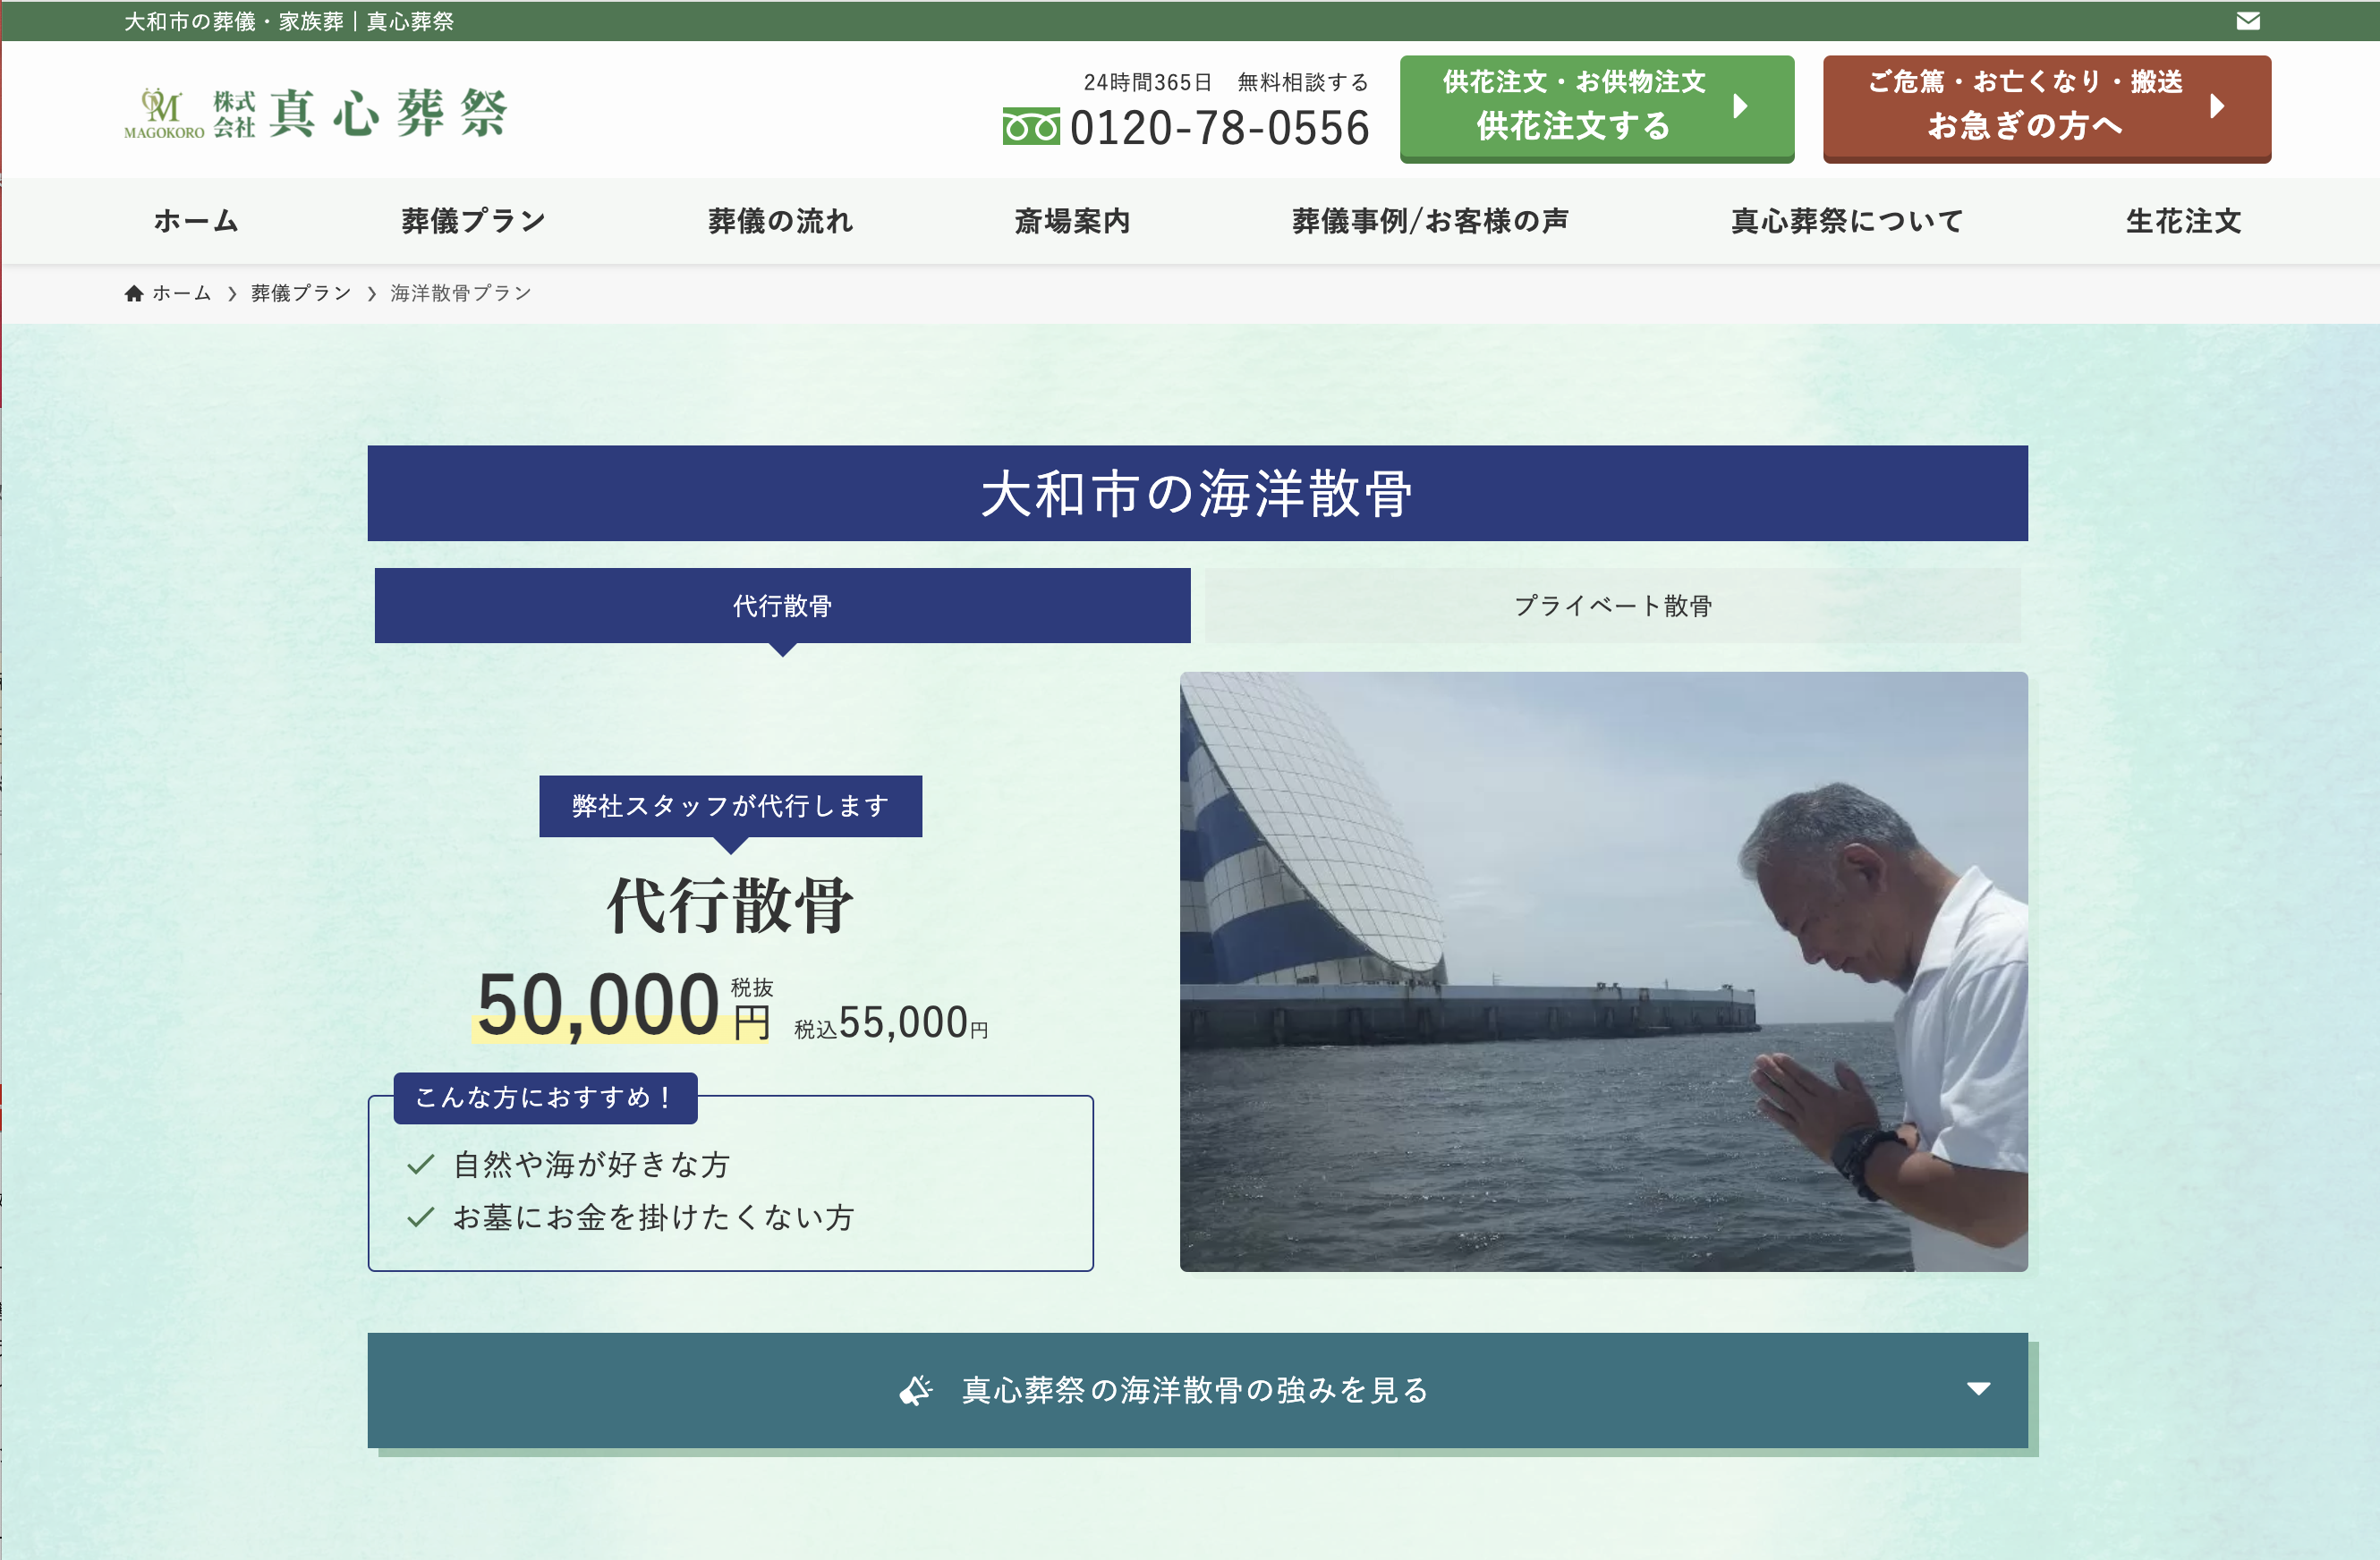The width and height of the screenshot is (2380, 1560).
Task: Open 真心葬祭について menu item
Action: tap(1847, 221)
